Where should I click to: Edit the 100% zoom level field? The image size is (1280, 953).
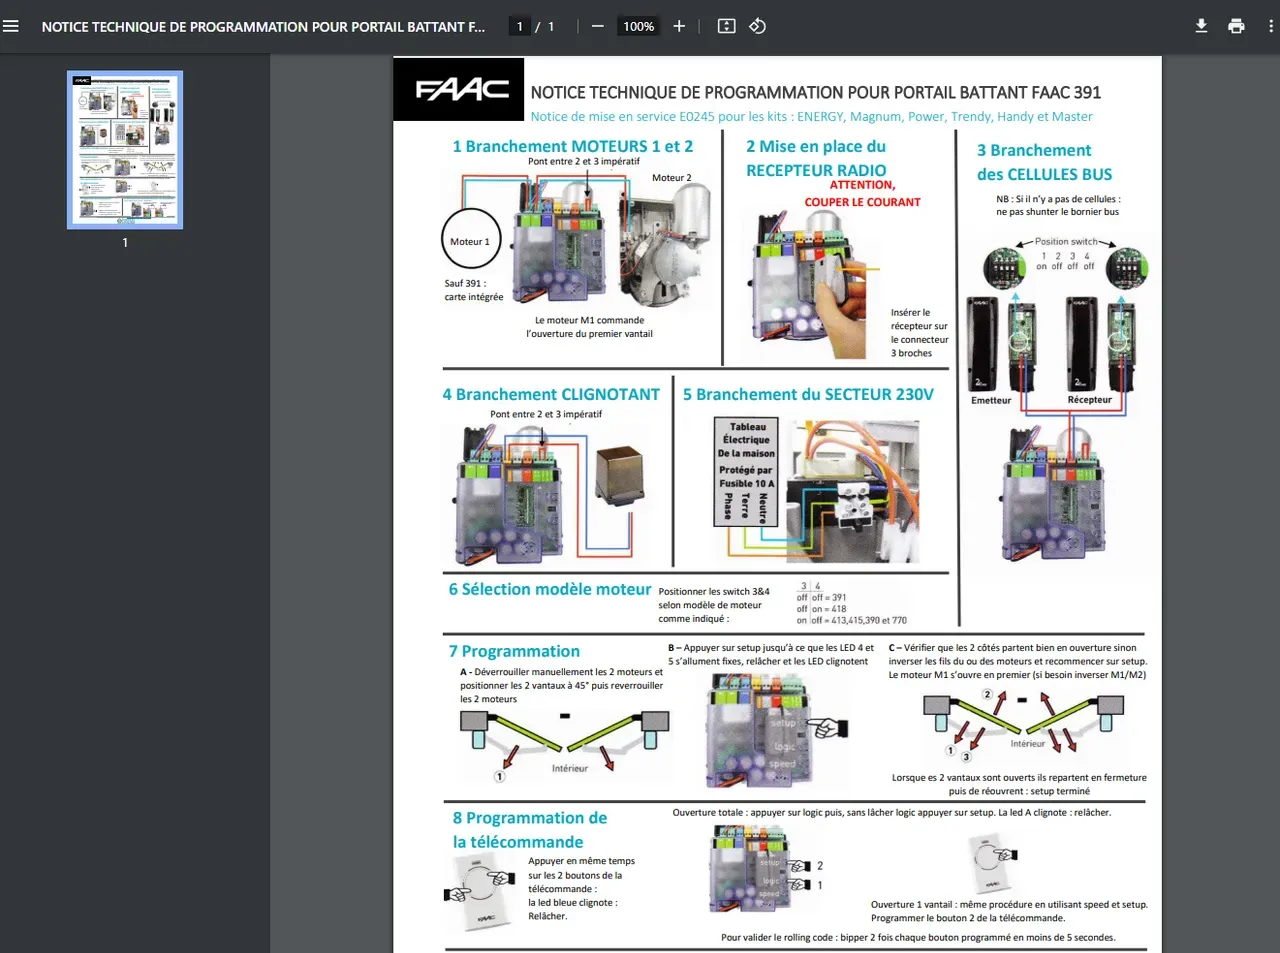click(639, 26)
